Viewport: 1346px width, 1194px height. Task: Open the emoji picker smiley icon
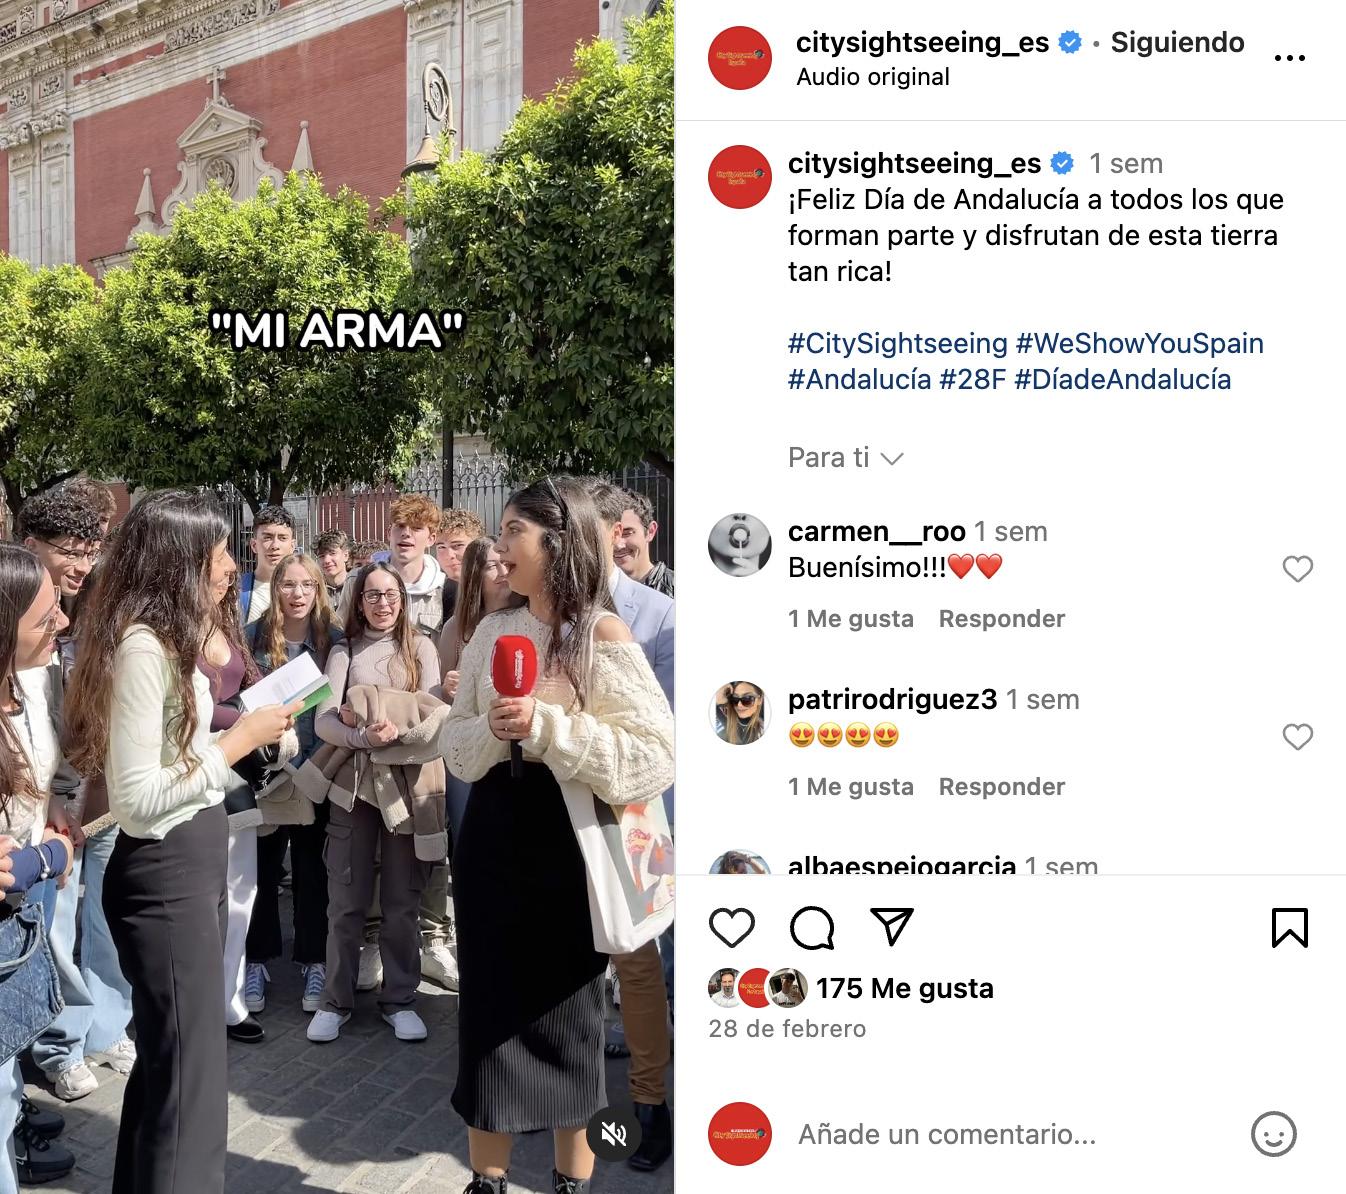point(1274,1135)
